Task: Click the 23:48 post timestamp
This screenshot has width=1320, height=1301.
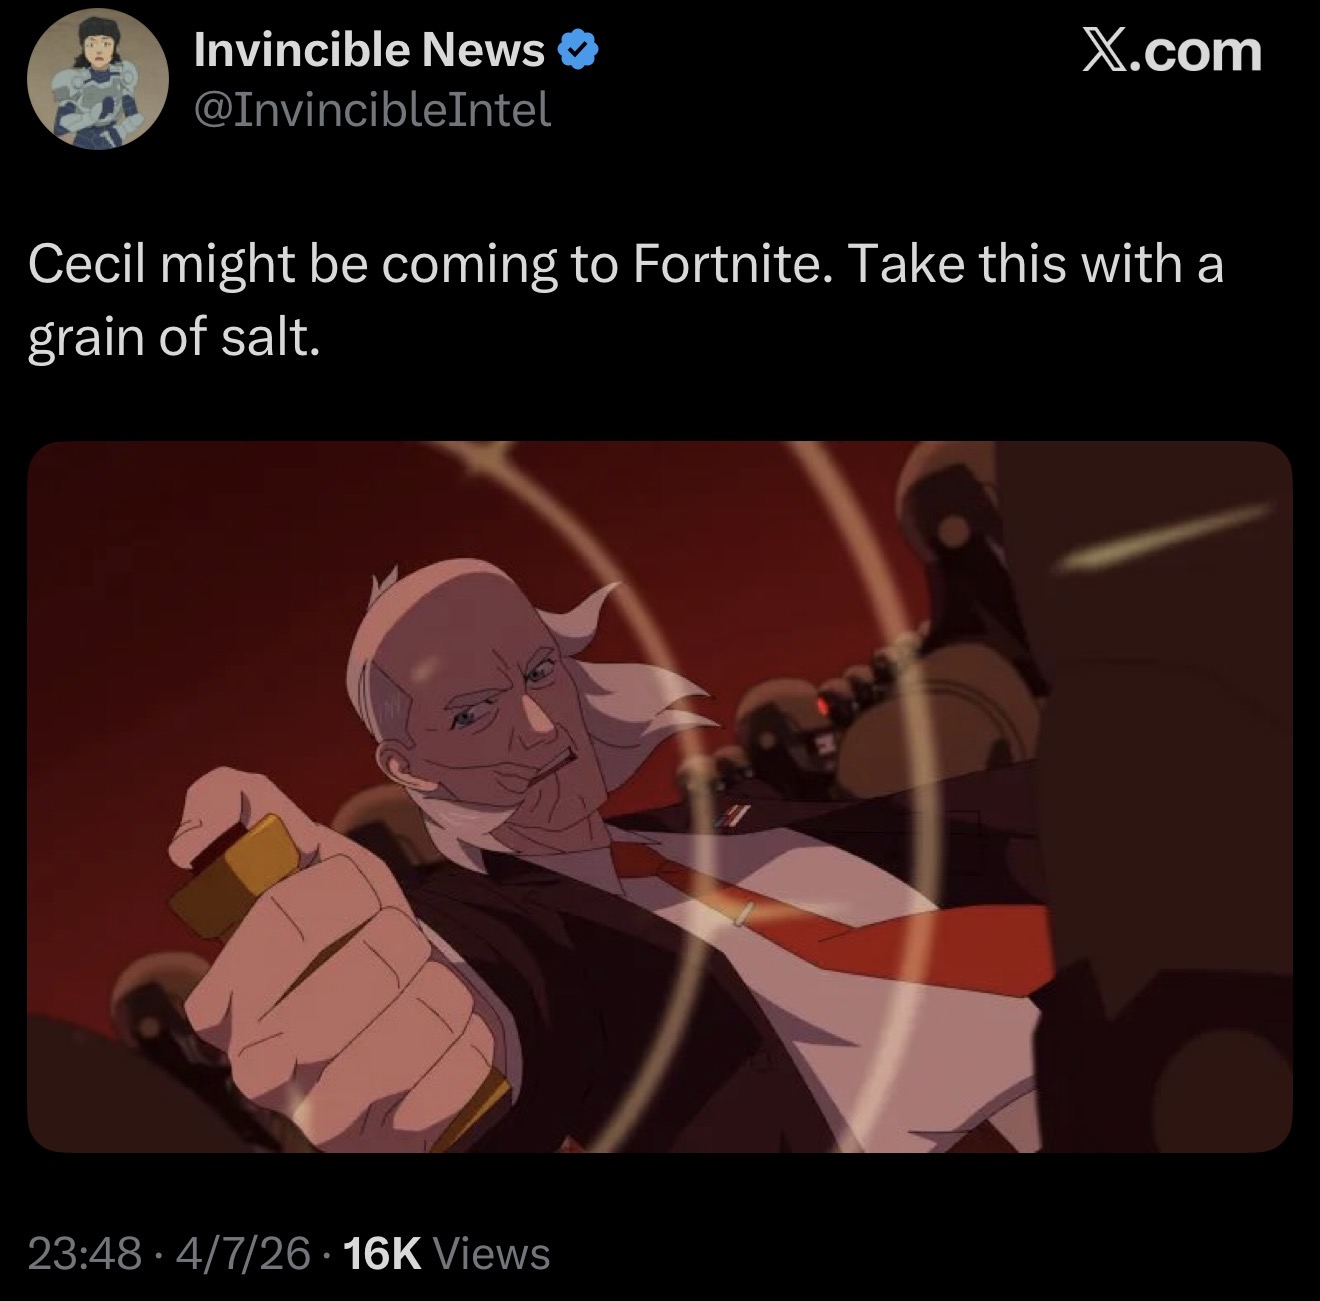Action: (84, 1253)
